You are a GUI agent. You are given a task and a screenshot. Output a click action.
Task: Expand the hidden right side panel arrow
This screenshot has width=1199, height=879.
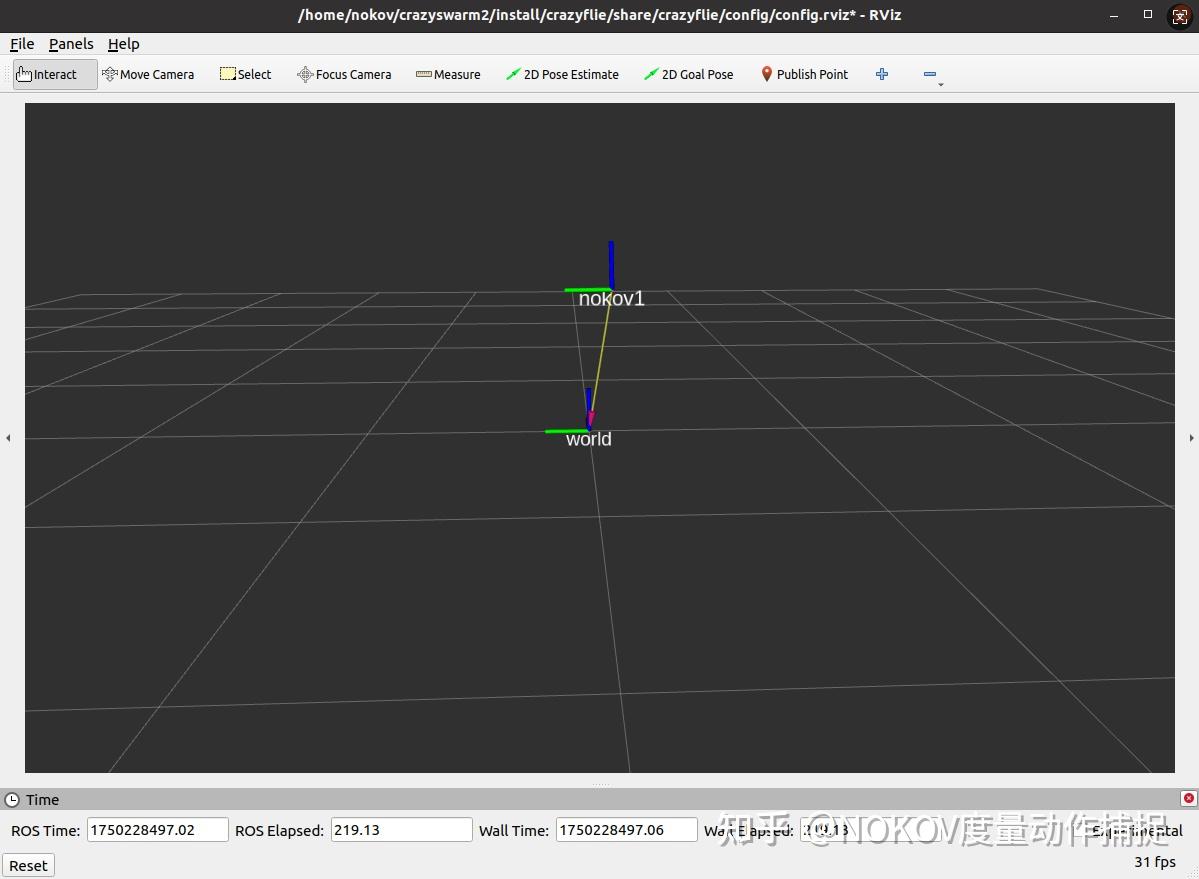coord(1191,438)
